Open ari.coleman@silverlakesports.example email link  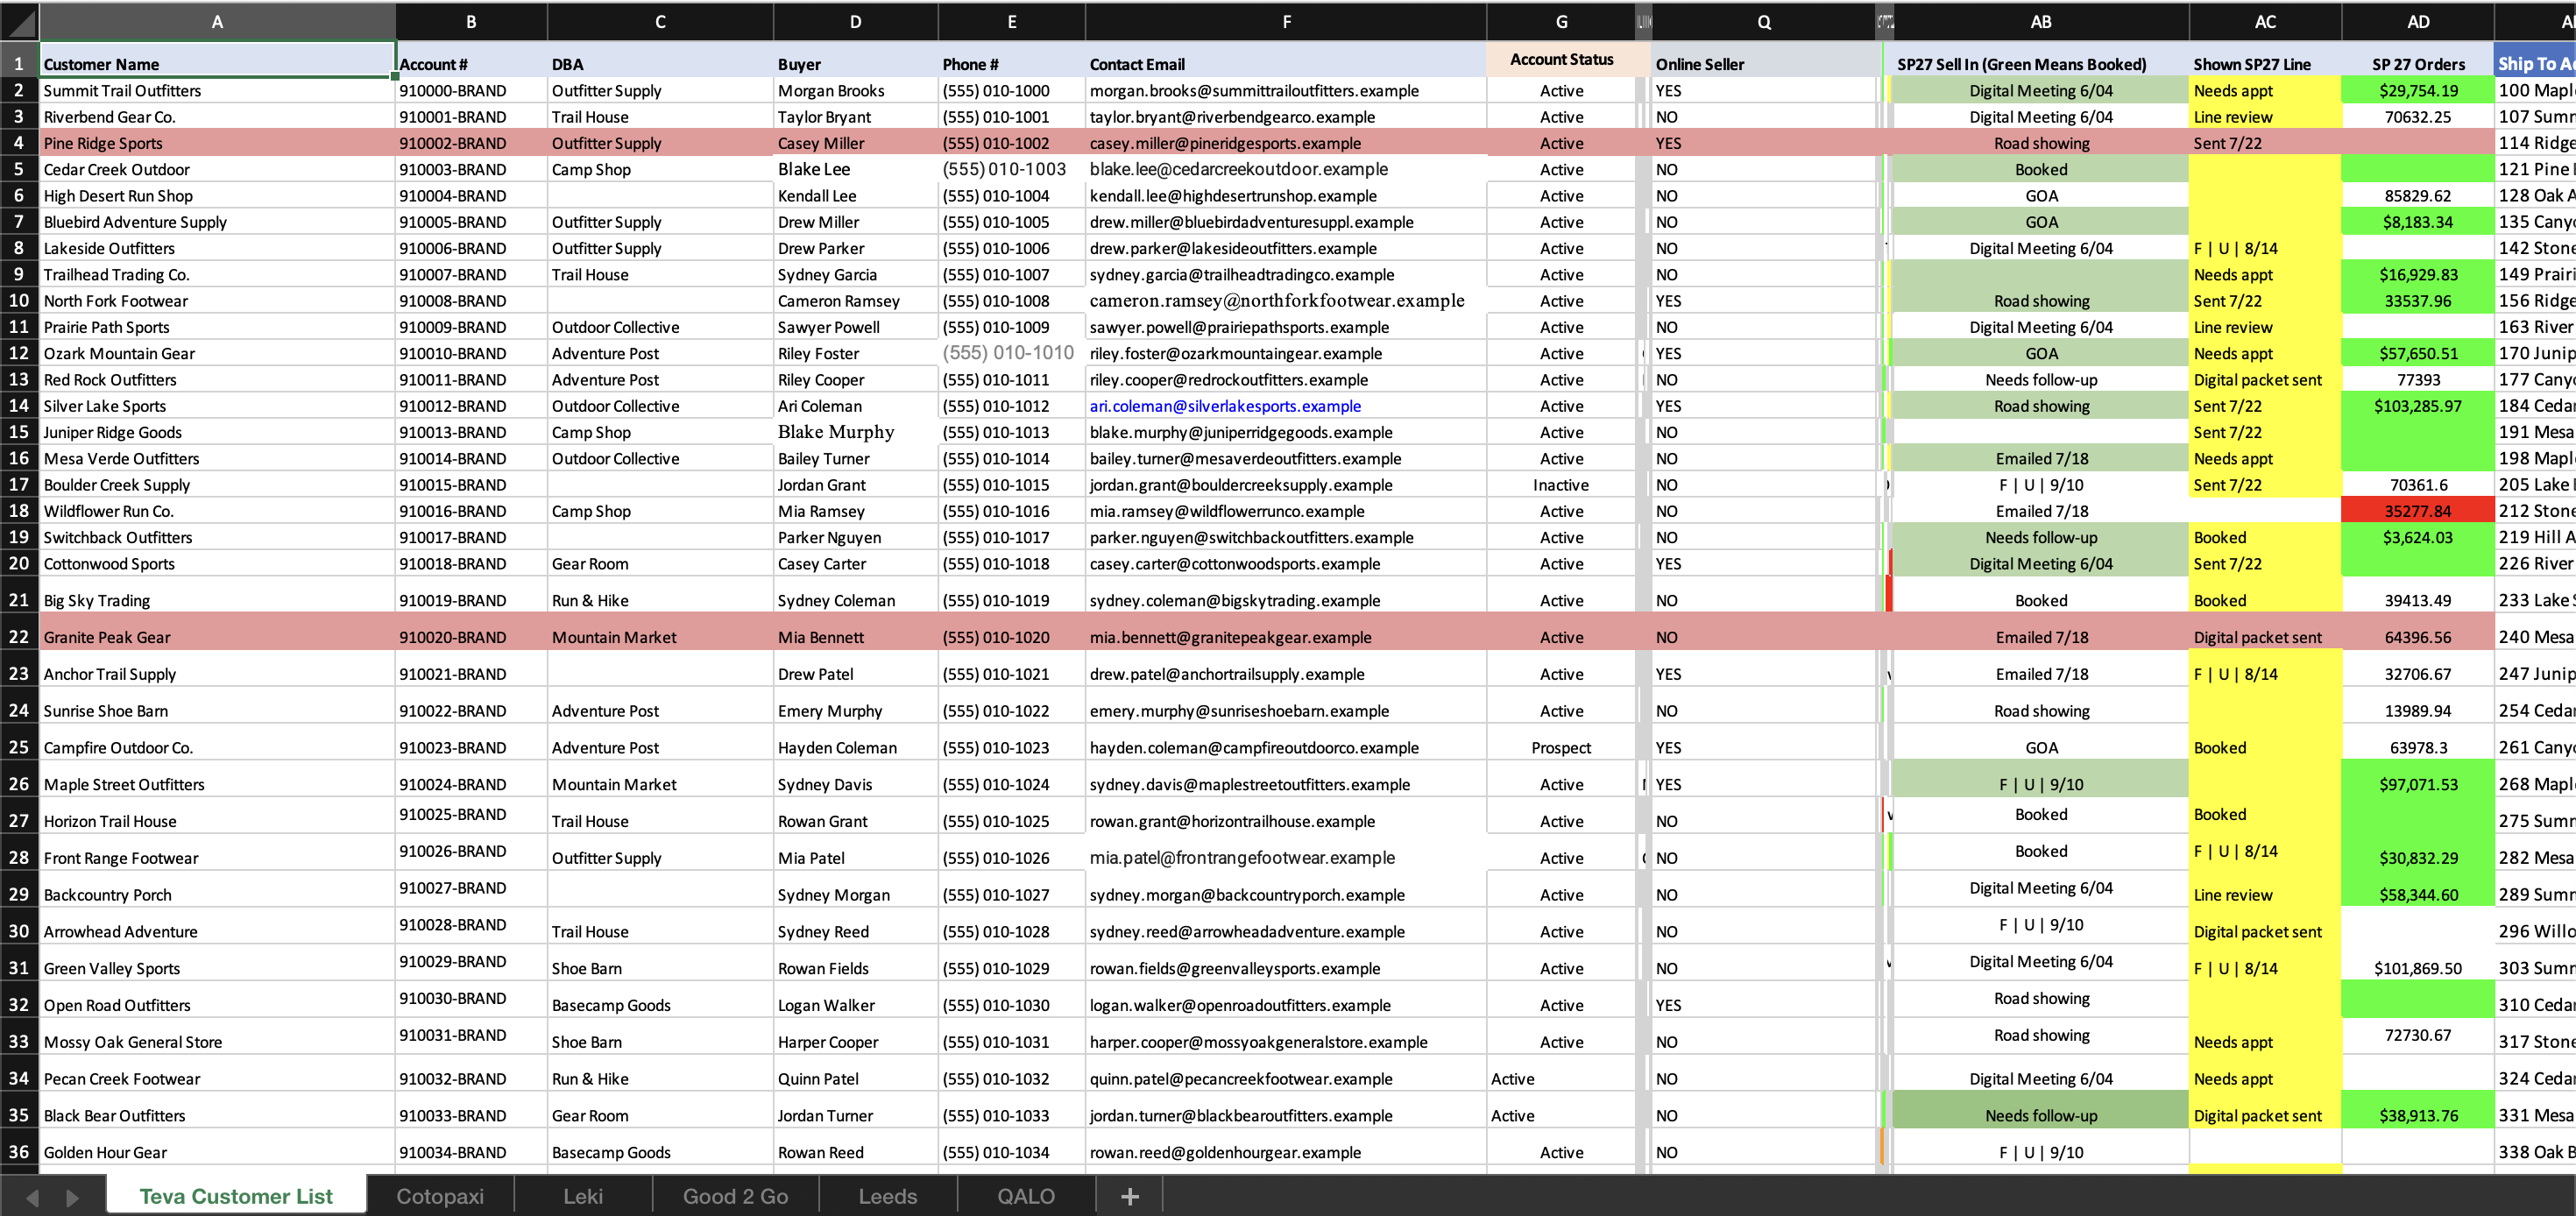[x=1225, y=406]
